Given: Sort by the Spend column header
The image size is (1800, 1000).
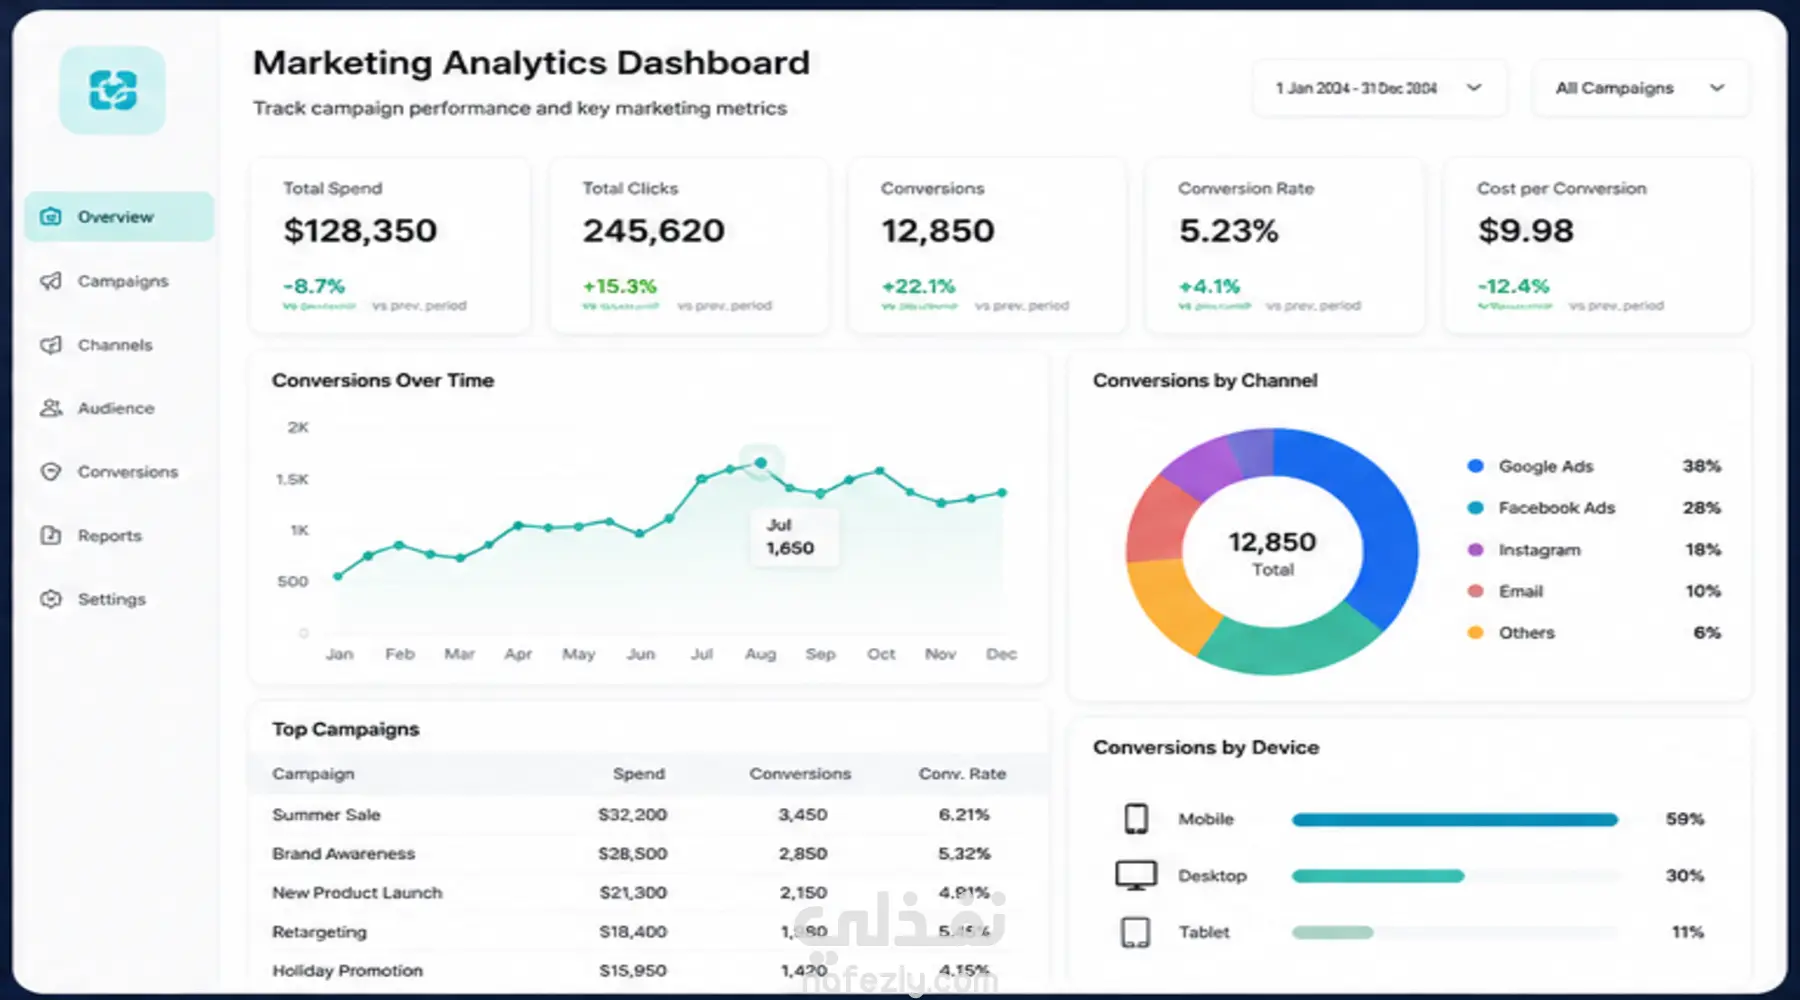Looking at the screenshot, I should [639, 774].
